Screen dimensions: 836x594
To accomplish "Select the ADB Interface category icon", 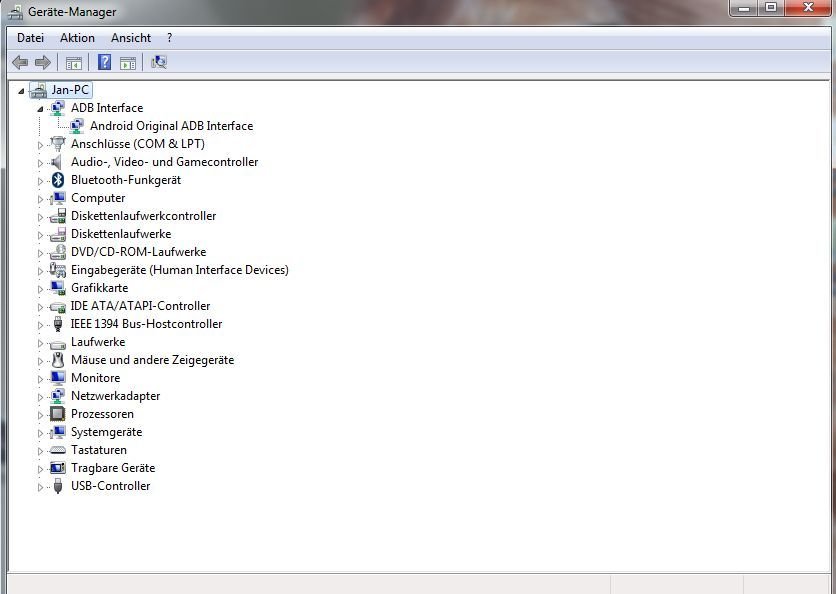I will click(58, 108).
